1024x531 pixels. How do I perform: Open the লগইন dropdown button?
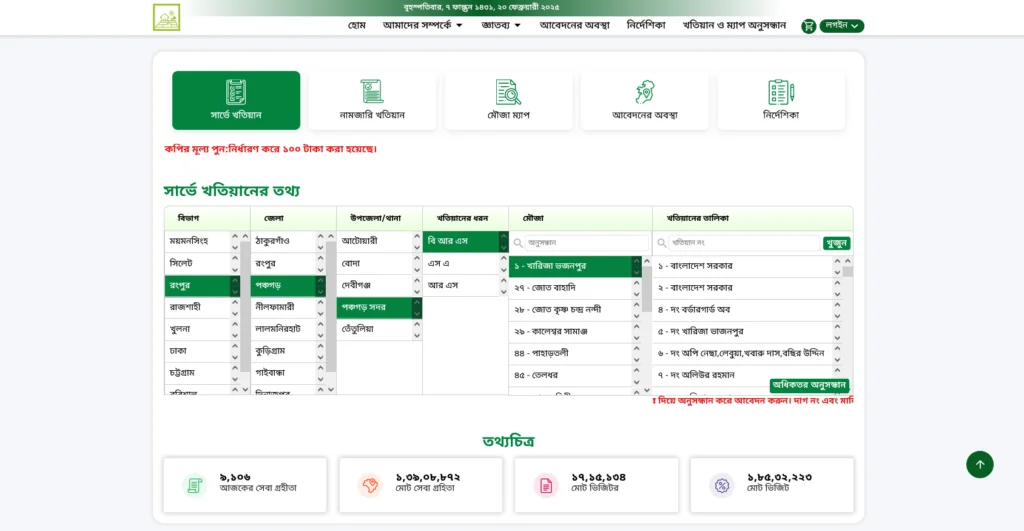coord(842,25)
